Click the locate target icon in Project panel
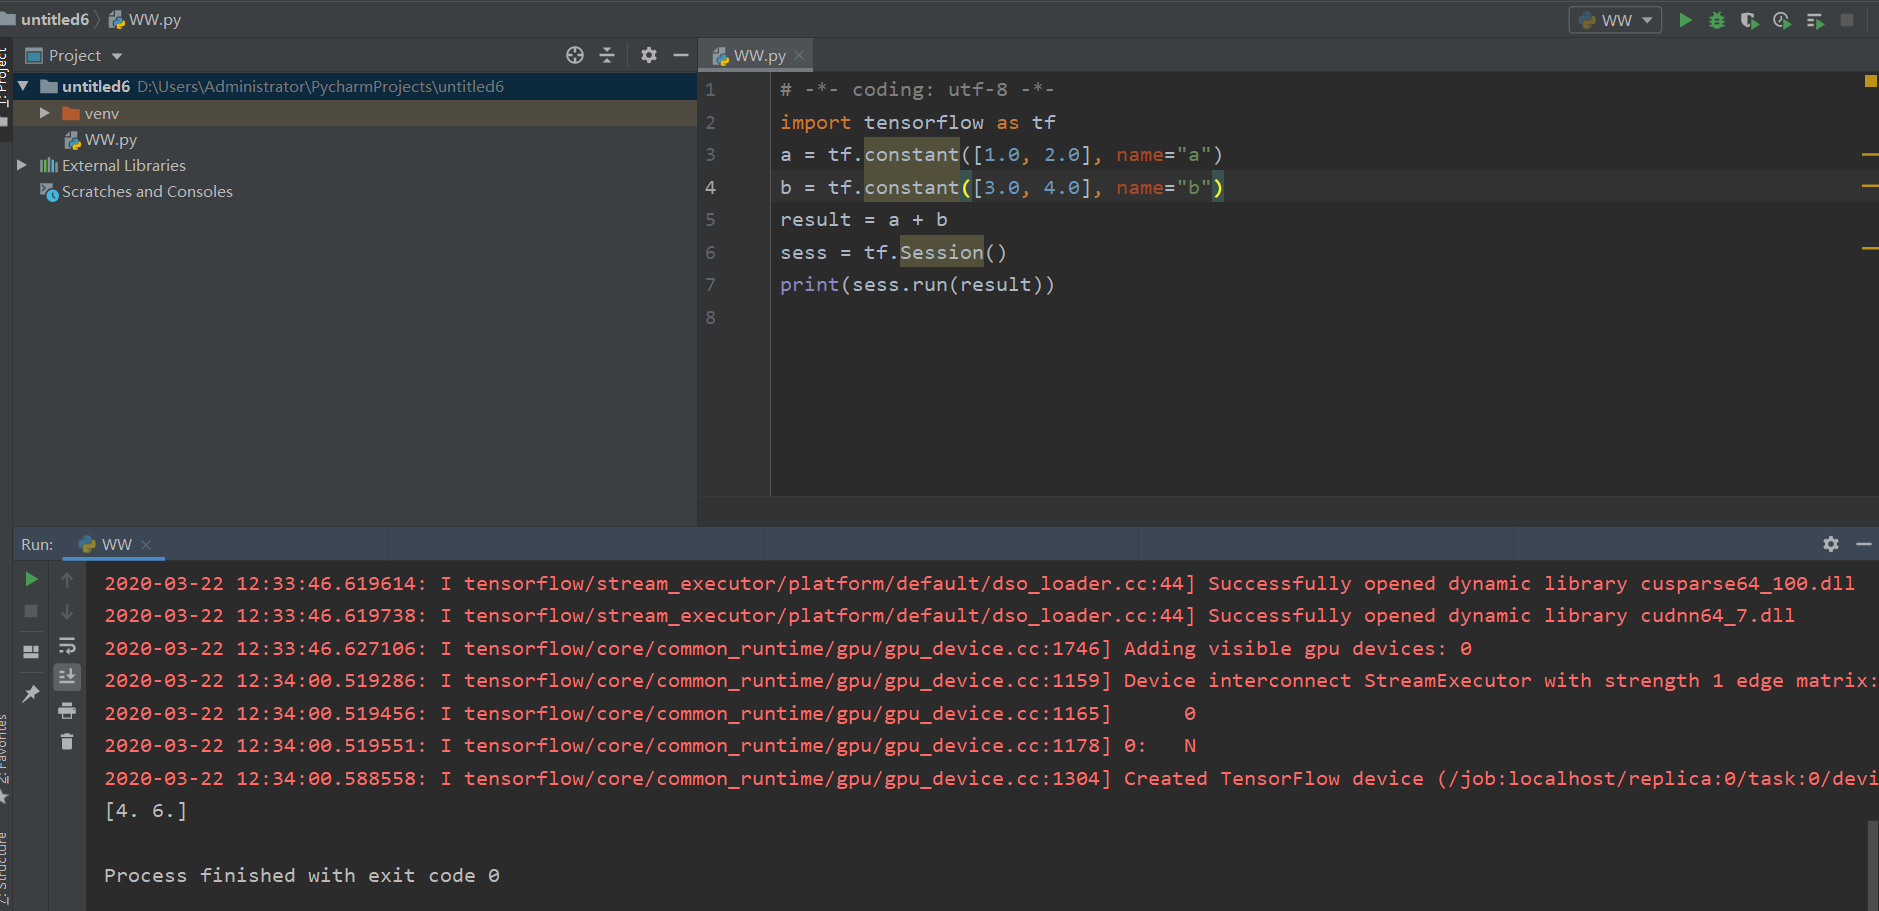 coord(575,55)
